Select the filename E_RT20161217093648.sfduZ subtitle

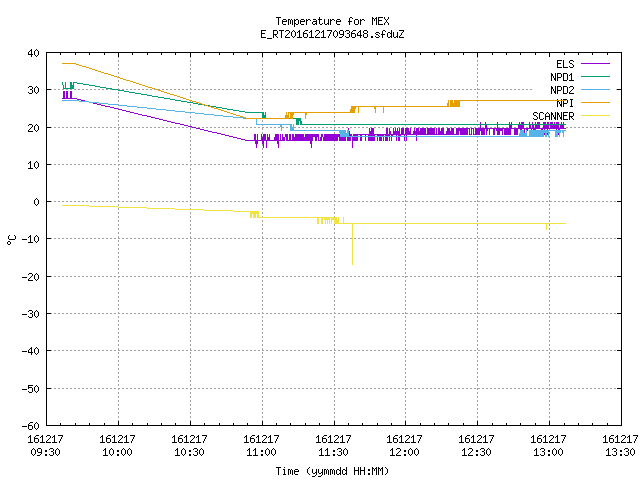(332, 34)
